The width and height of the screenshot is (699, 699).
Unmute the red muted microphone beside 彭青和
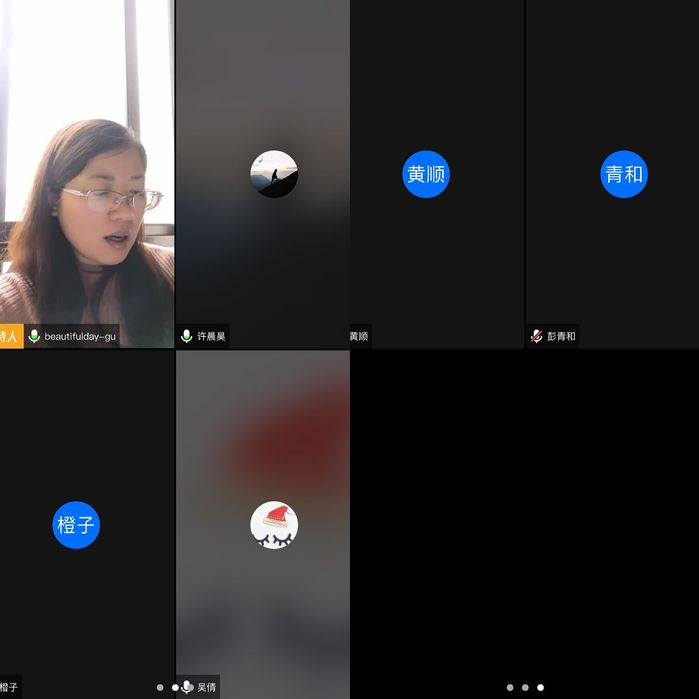pos(537,337)
